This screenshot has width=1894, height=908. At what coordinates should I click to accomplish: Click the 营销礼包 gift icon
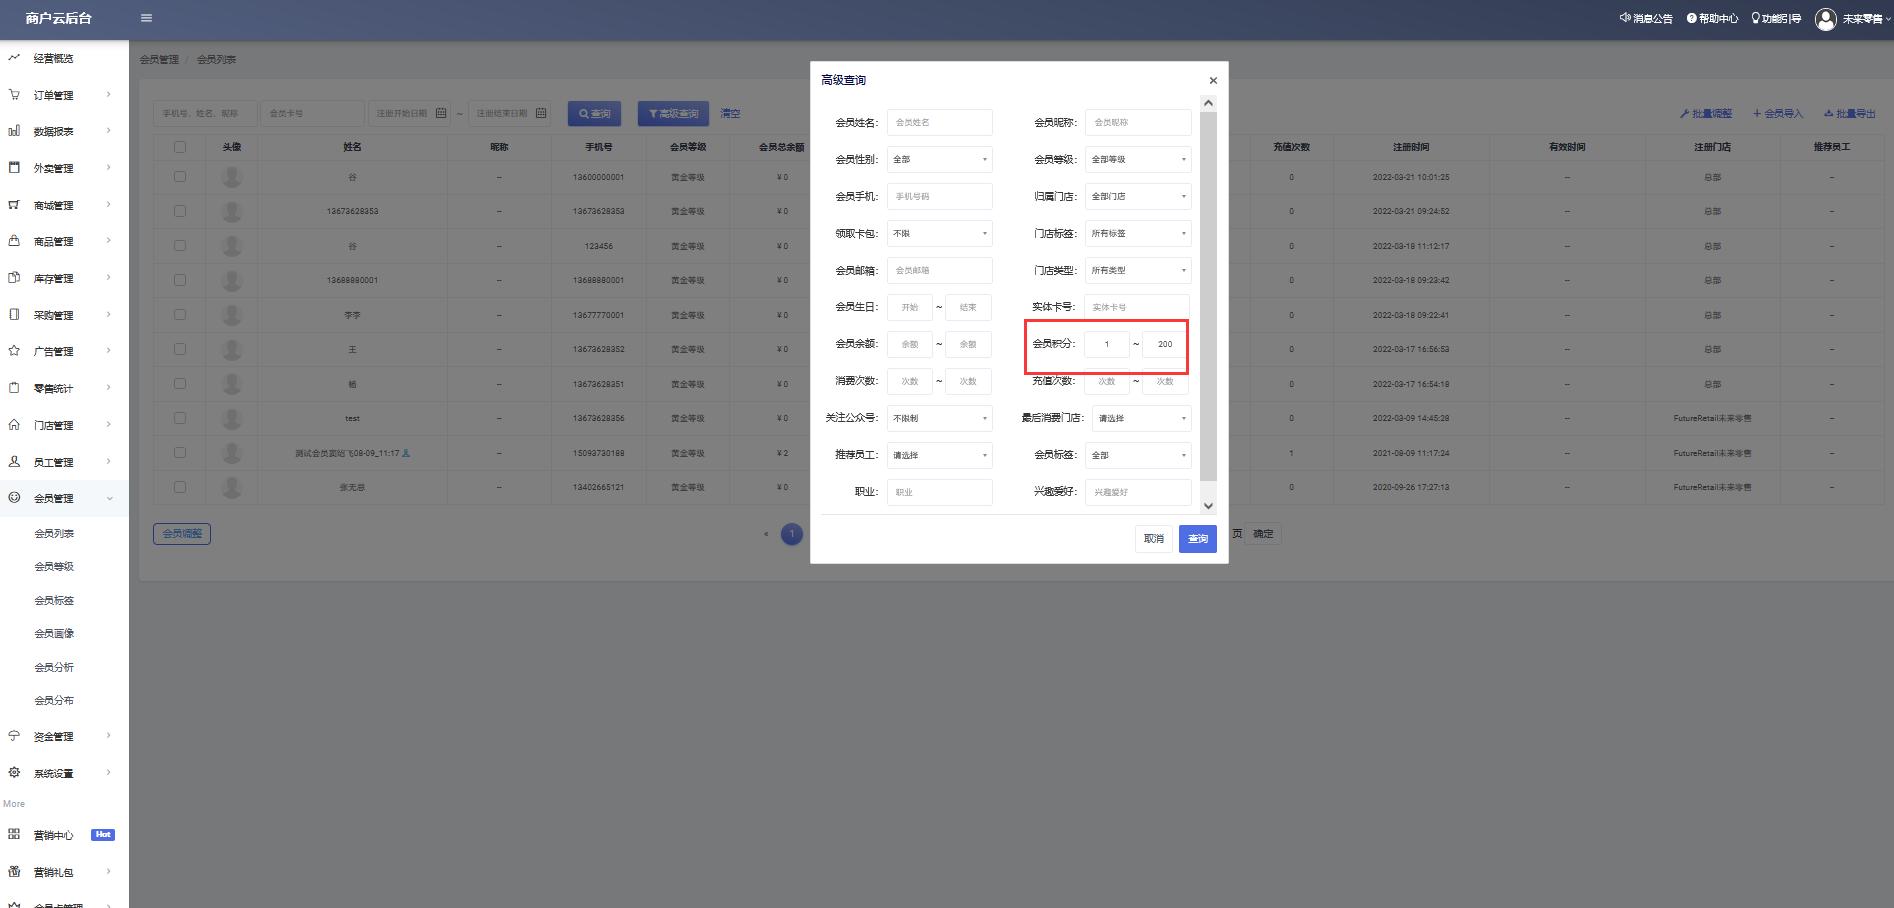click(14, 872)
